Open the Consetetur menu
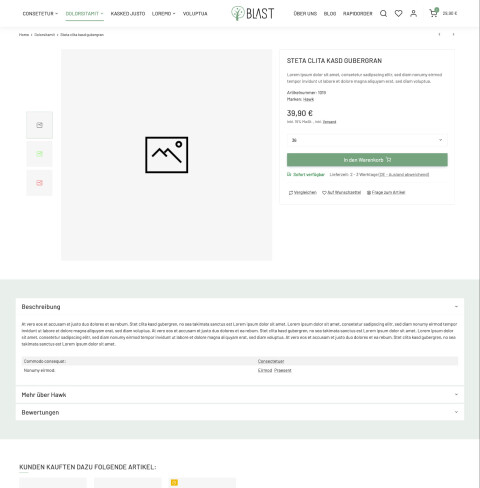This screenshot has width=480, height=488. [40, 14]
